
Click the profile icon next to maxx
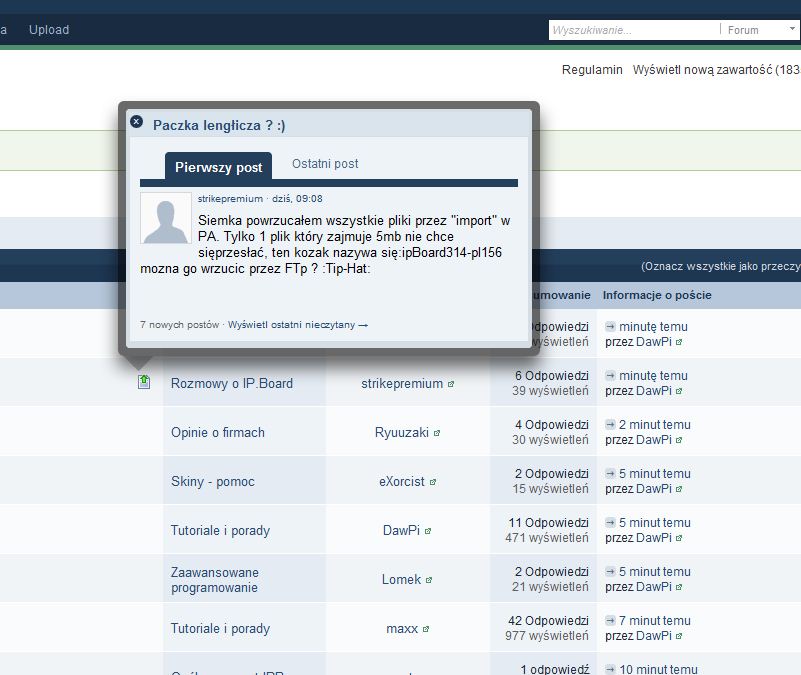426,629
